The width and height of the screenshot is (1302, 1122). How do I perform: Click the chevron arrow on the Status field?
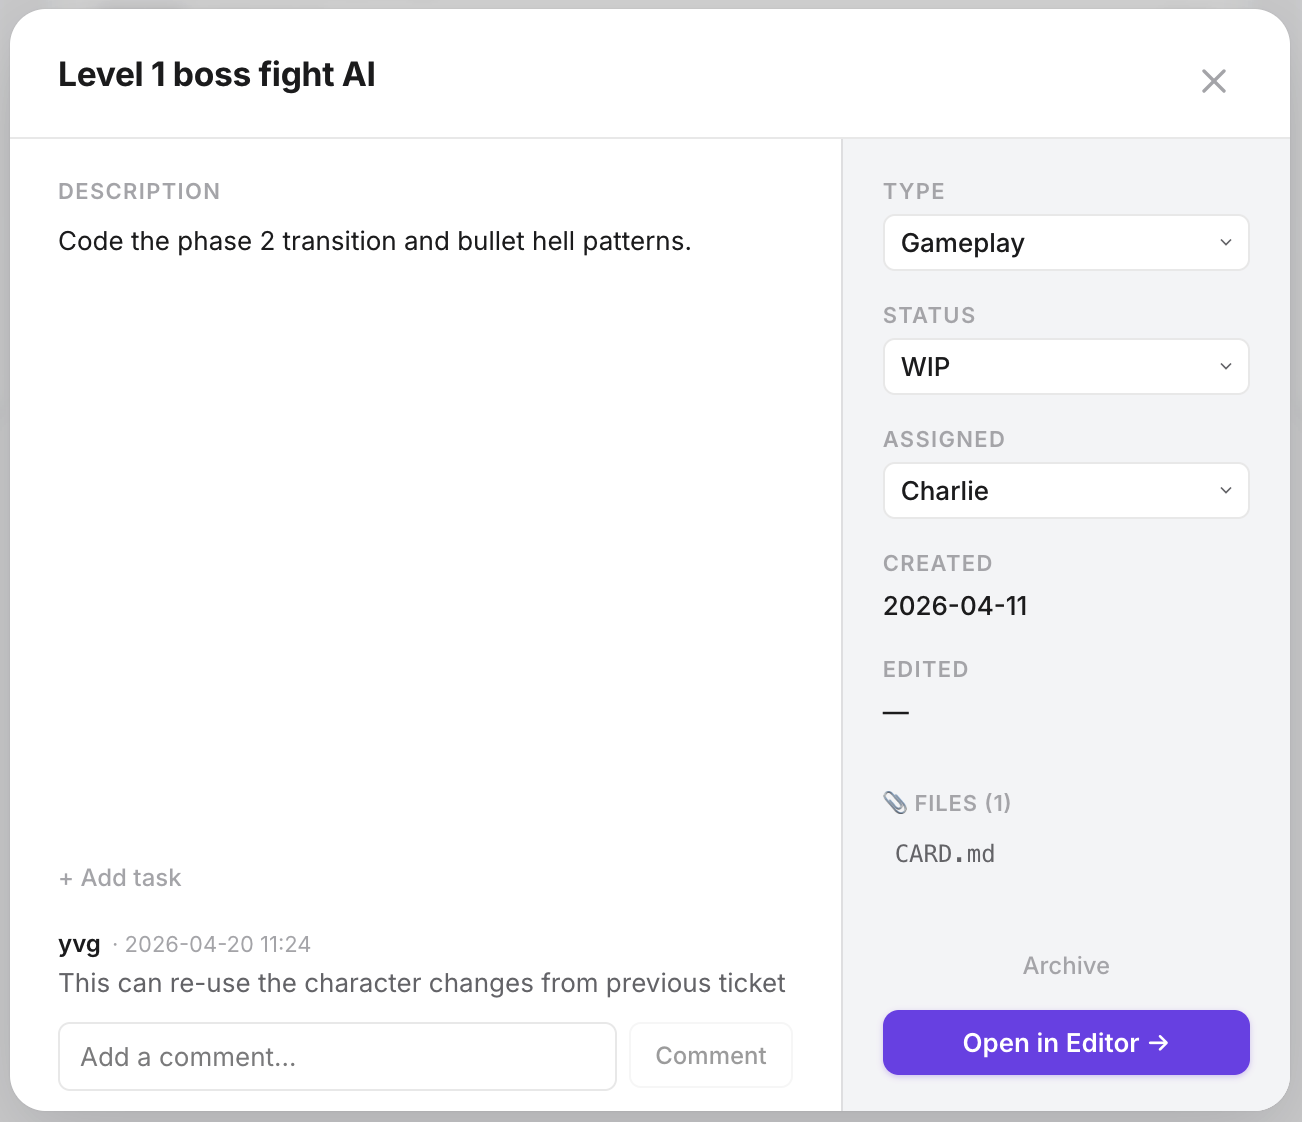1226,367
